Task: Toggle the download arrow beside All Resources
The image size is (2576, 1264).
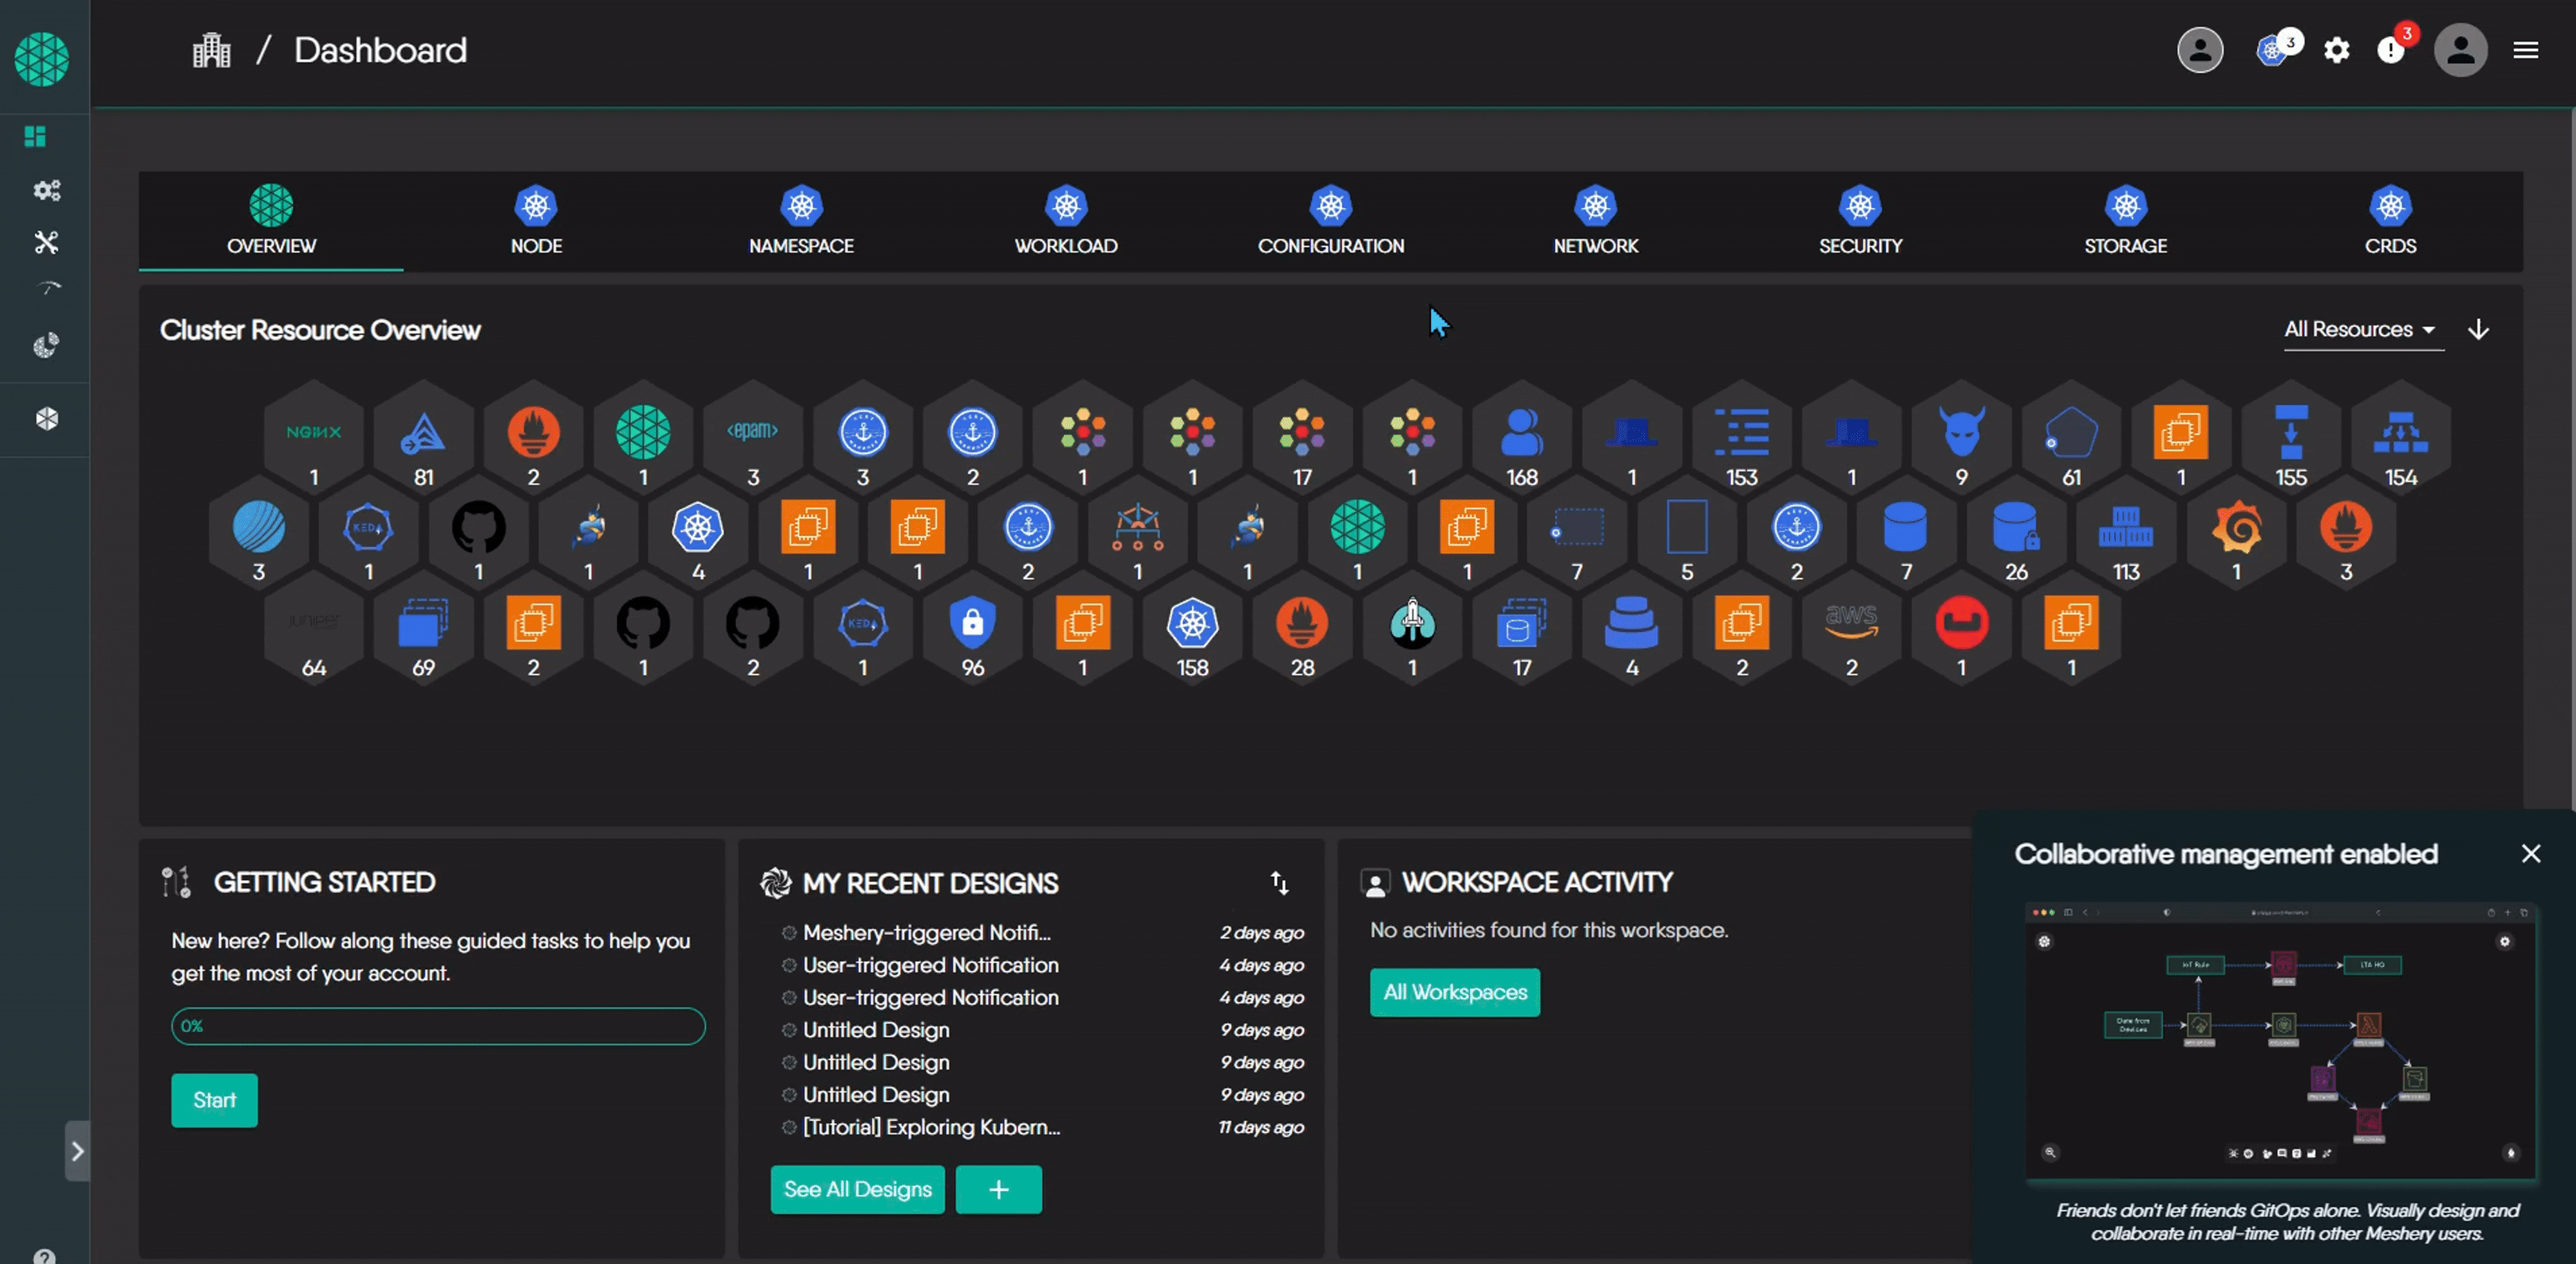Action: [x=2478, y=330]
